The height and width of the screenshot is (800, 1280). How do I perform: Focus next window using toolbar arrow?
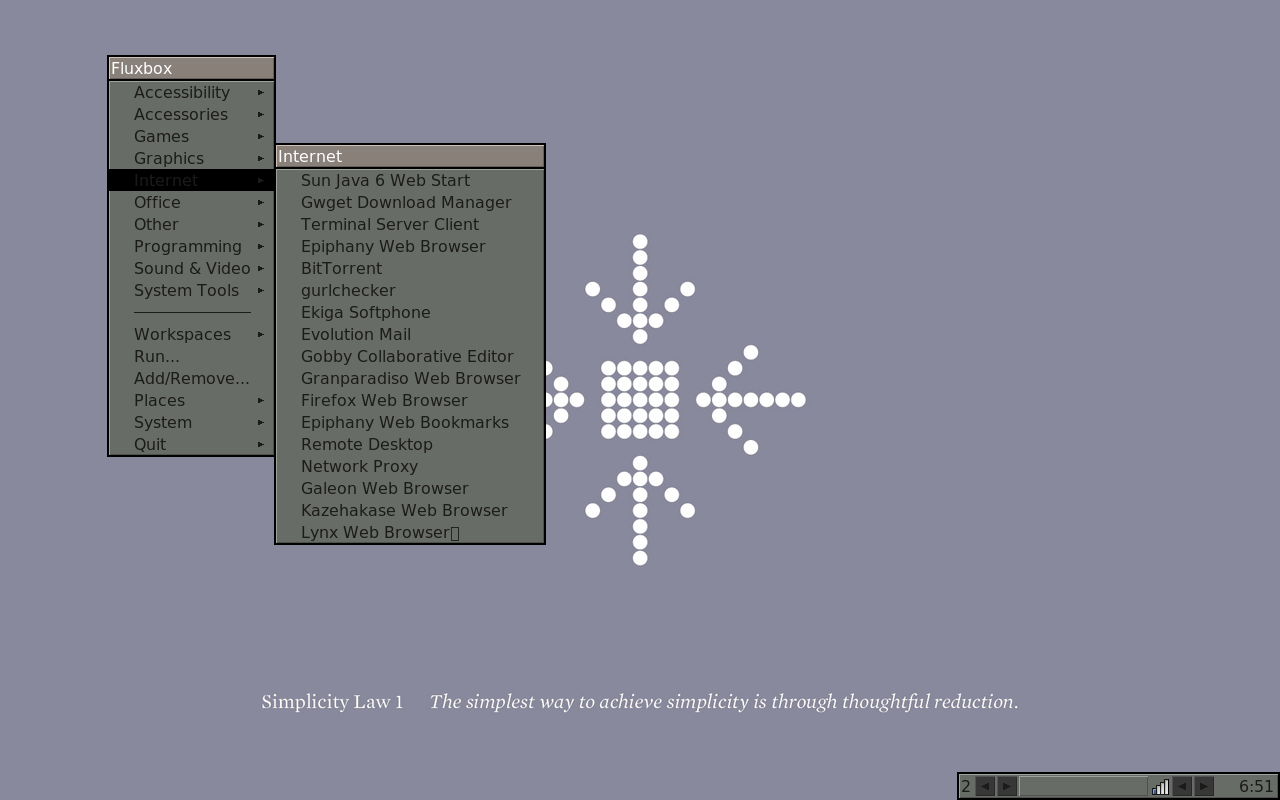click(x=1204, y=786)
